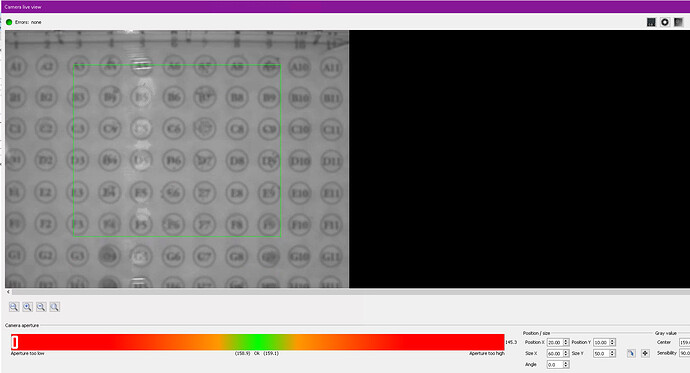Click the green zone of aperture bar
Image resolution: width=690 pixels, height=373 pixels.
point(258,342)
